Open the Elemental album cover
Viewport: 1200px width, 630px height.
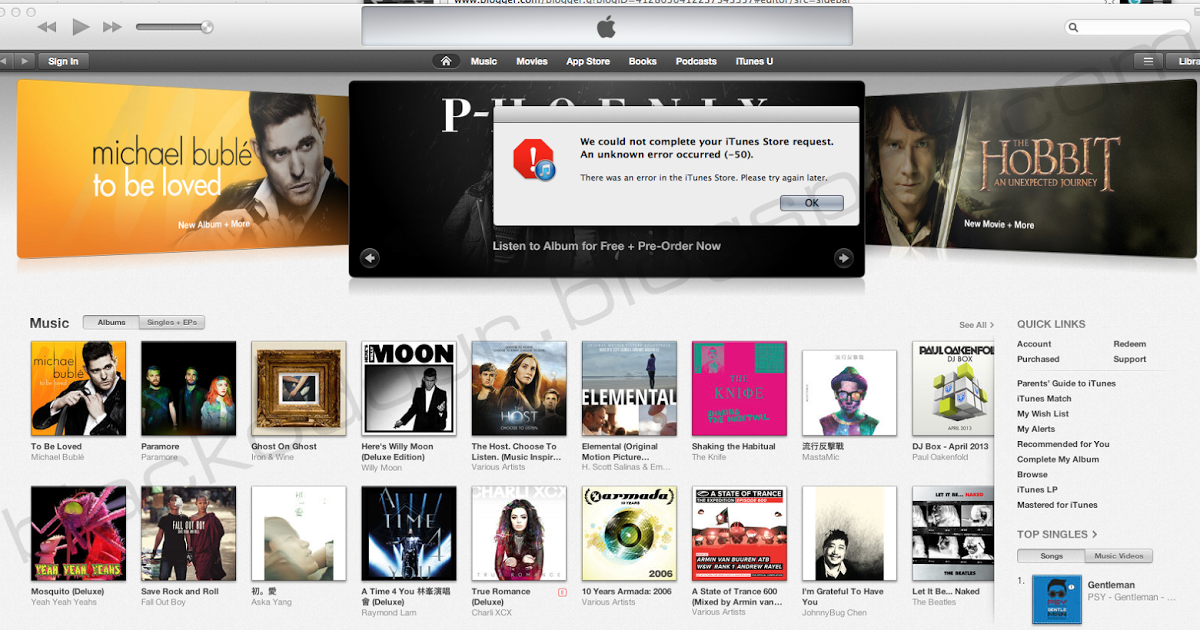(629, 389)
